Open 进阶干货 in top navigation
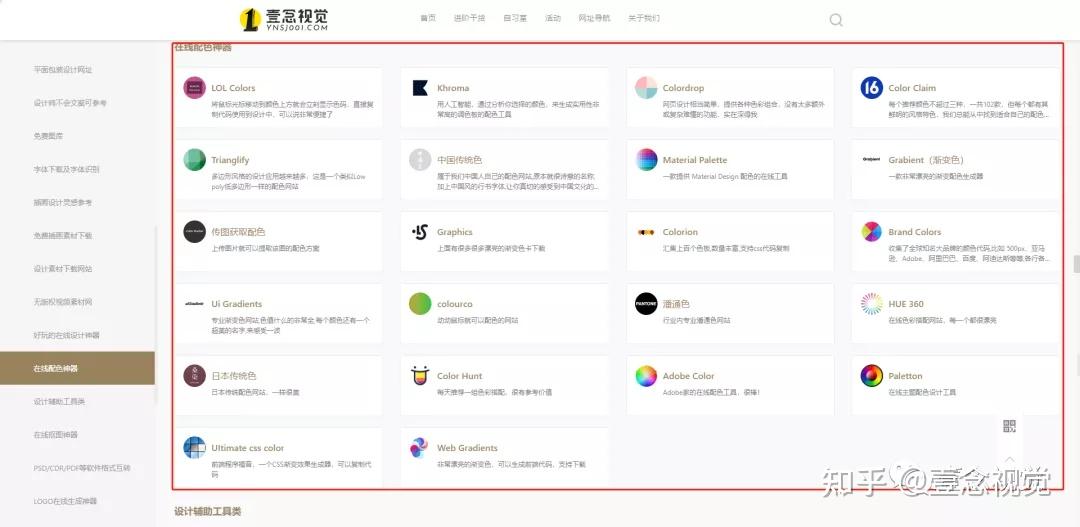The width and height of the screenshot is (1080, 527). coord(470,19)
